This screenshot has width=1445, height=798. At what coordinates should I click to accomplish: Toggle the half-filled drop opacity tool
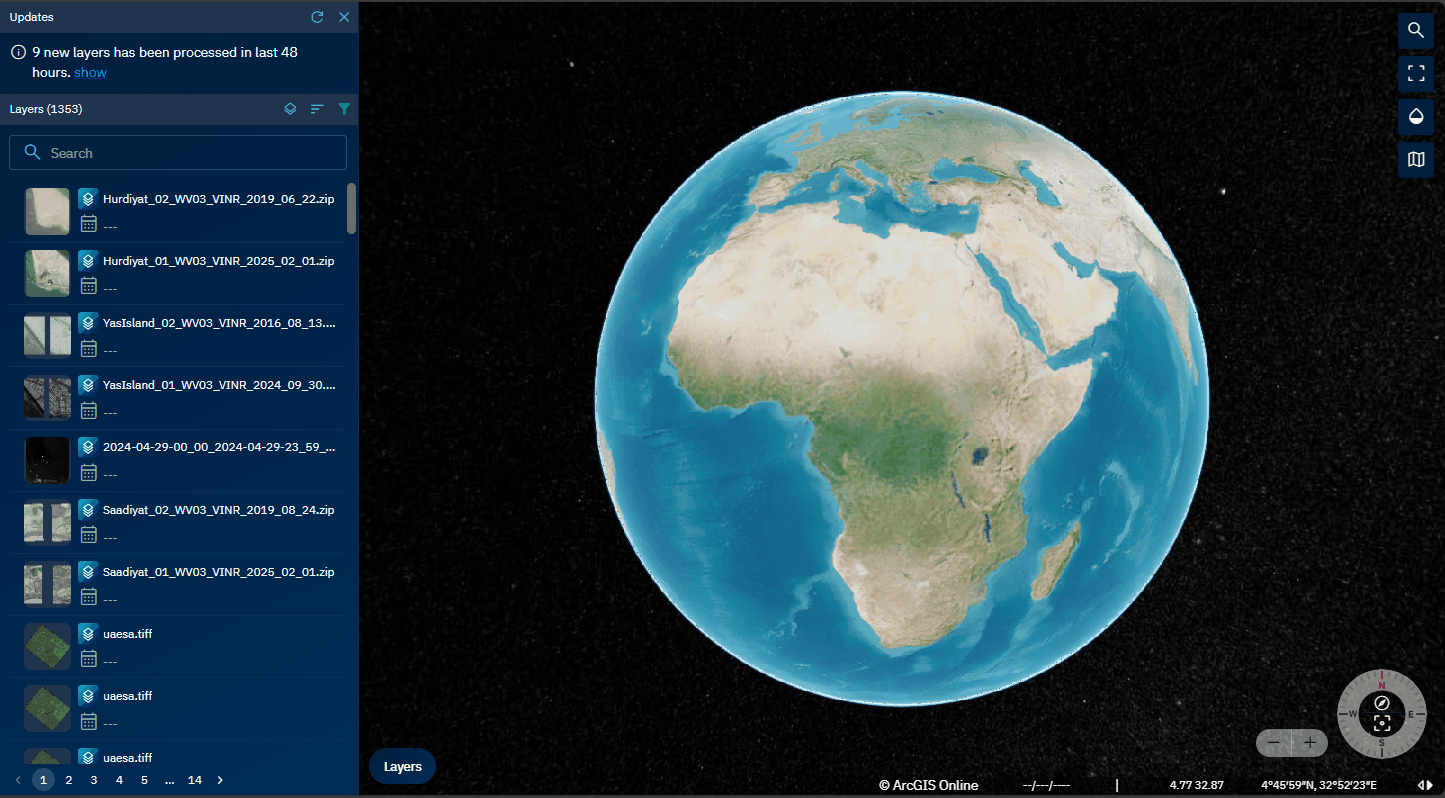[1415, 116]
